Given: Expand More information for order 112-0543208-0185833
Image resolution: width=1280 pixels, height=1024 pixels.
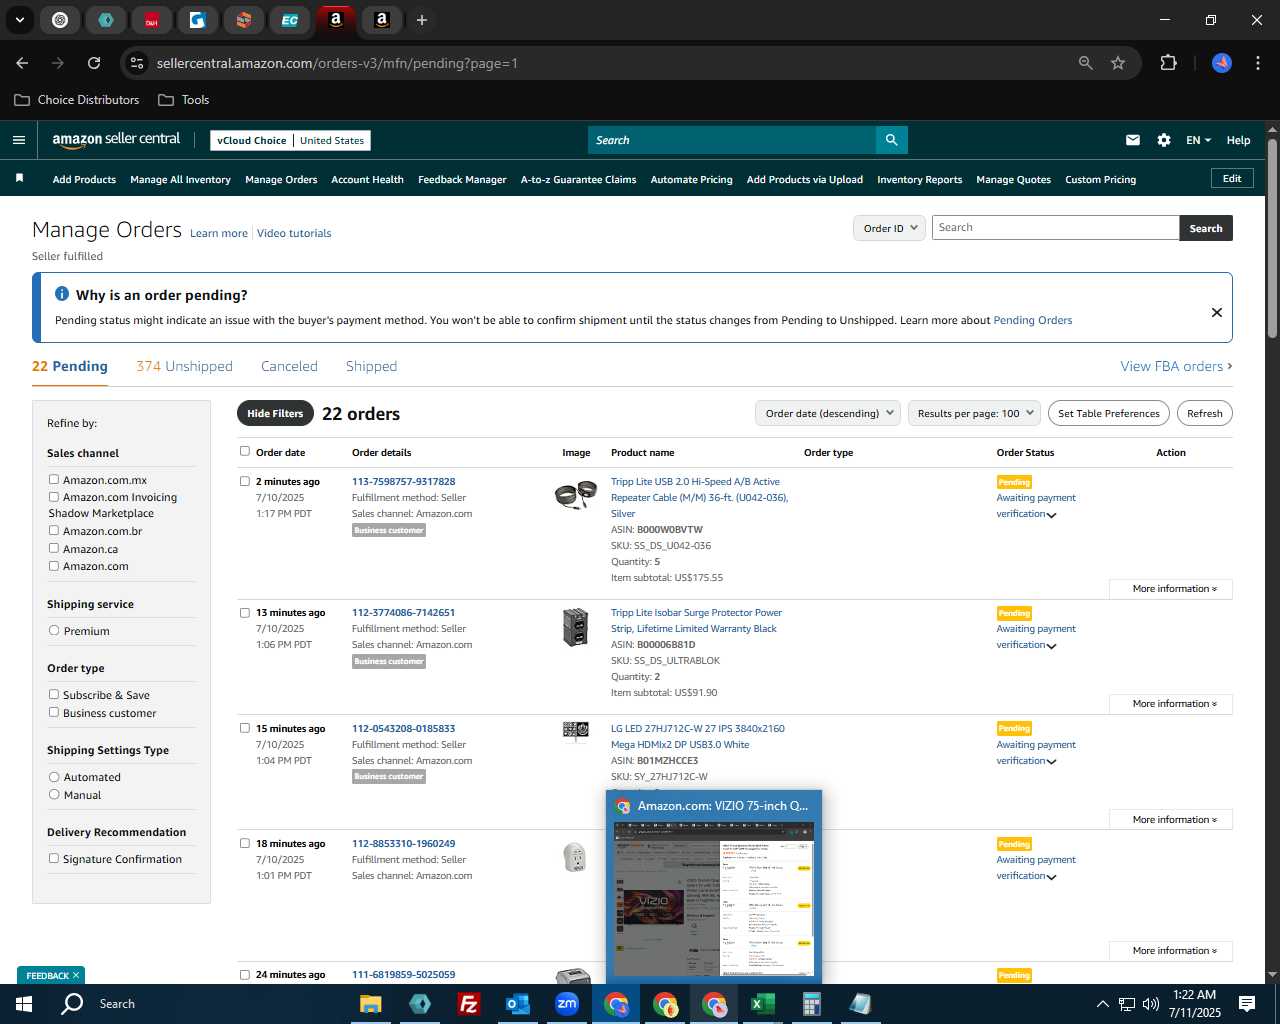Looking at the screenshot, I should coord(1171,820).
